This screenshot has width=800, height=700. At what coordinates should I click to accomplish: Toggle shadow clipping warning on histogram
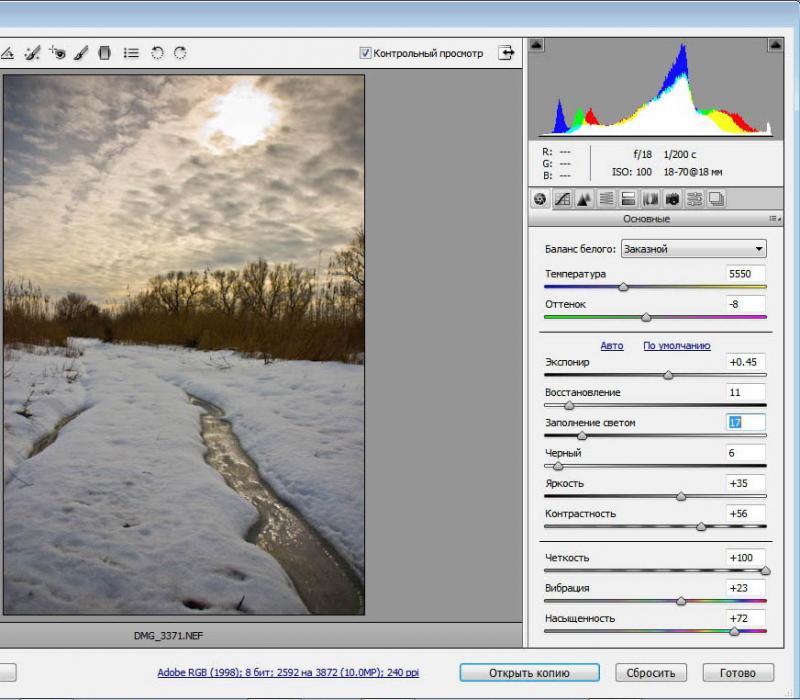coord(536,44)
